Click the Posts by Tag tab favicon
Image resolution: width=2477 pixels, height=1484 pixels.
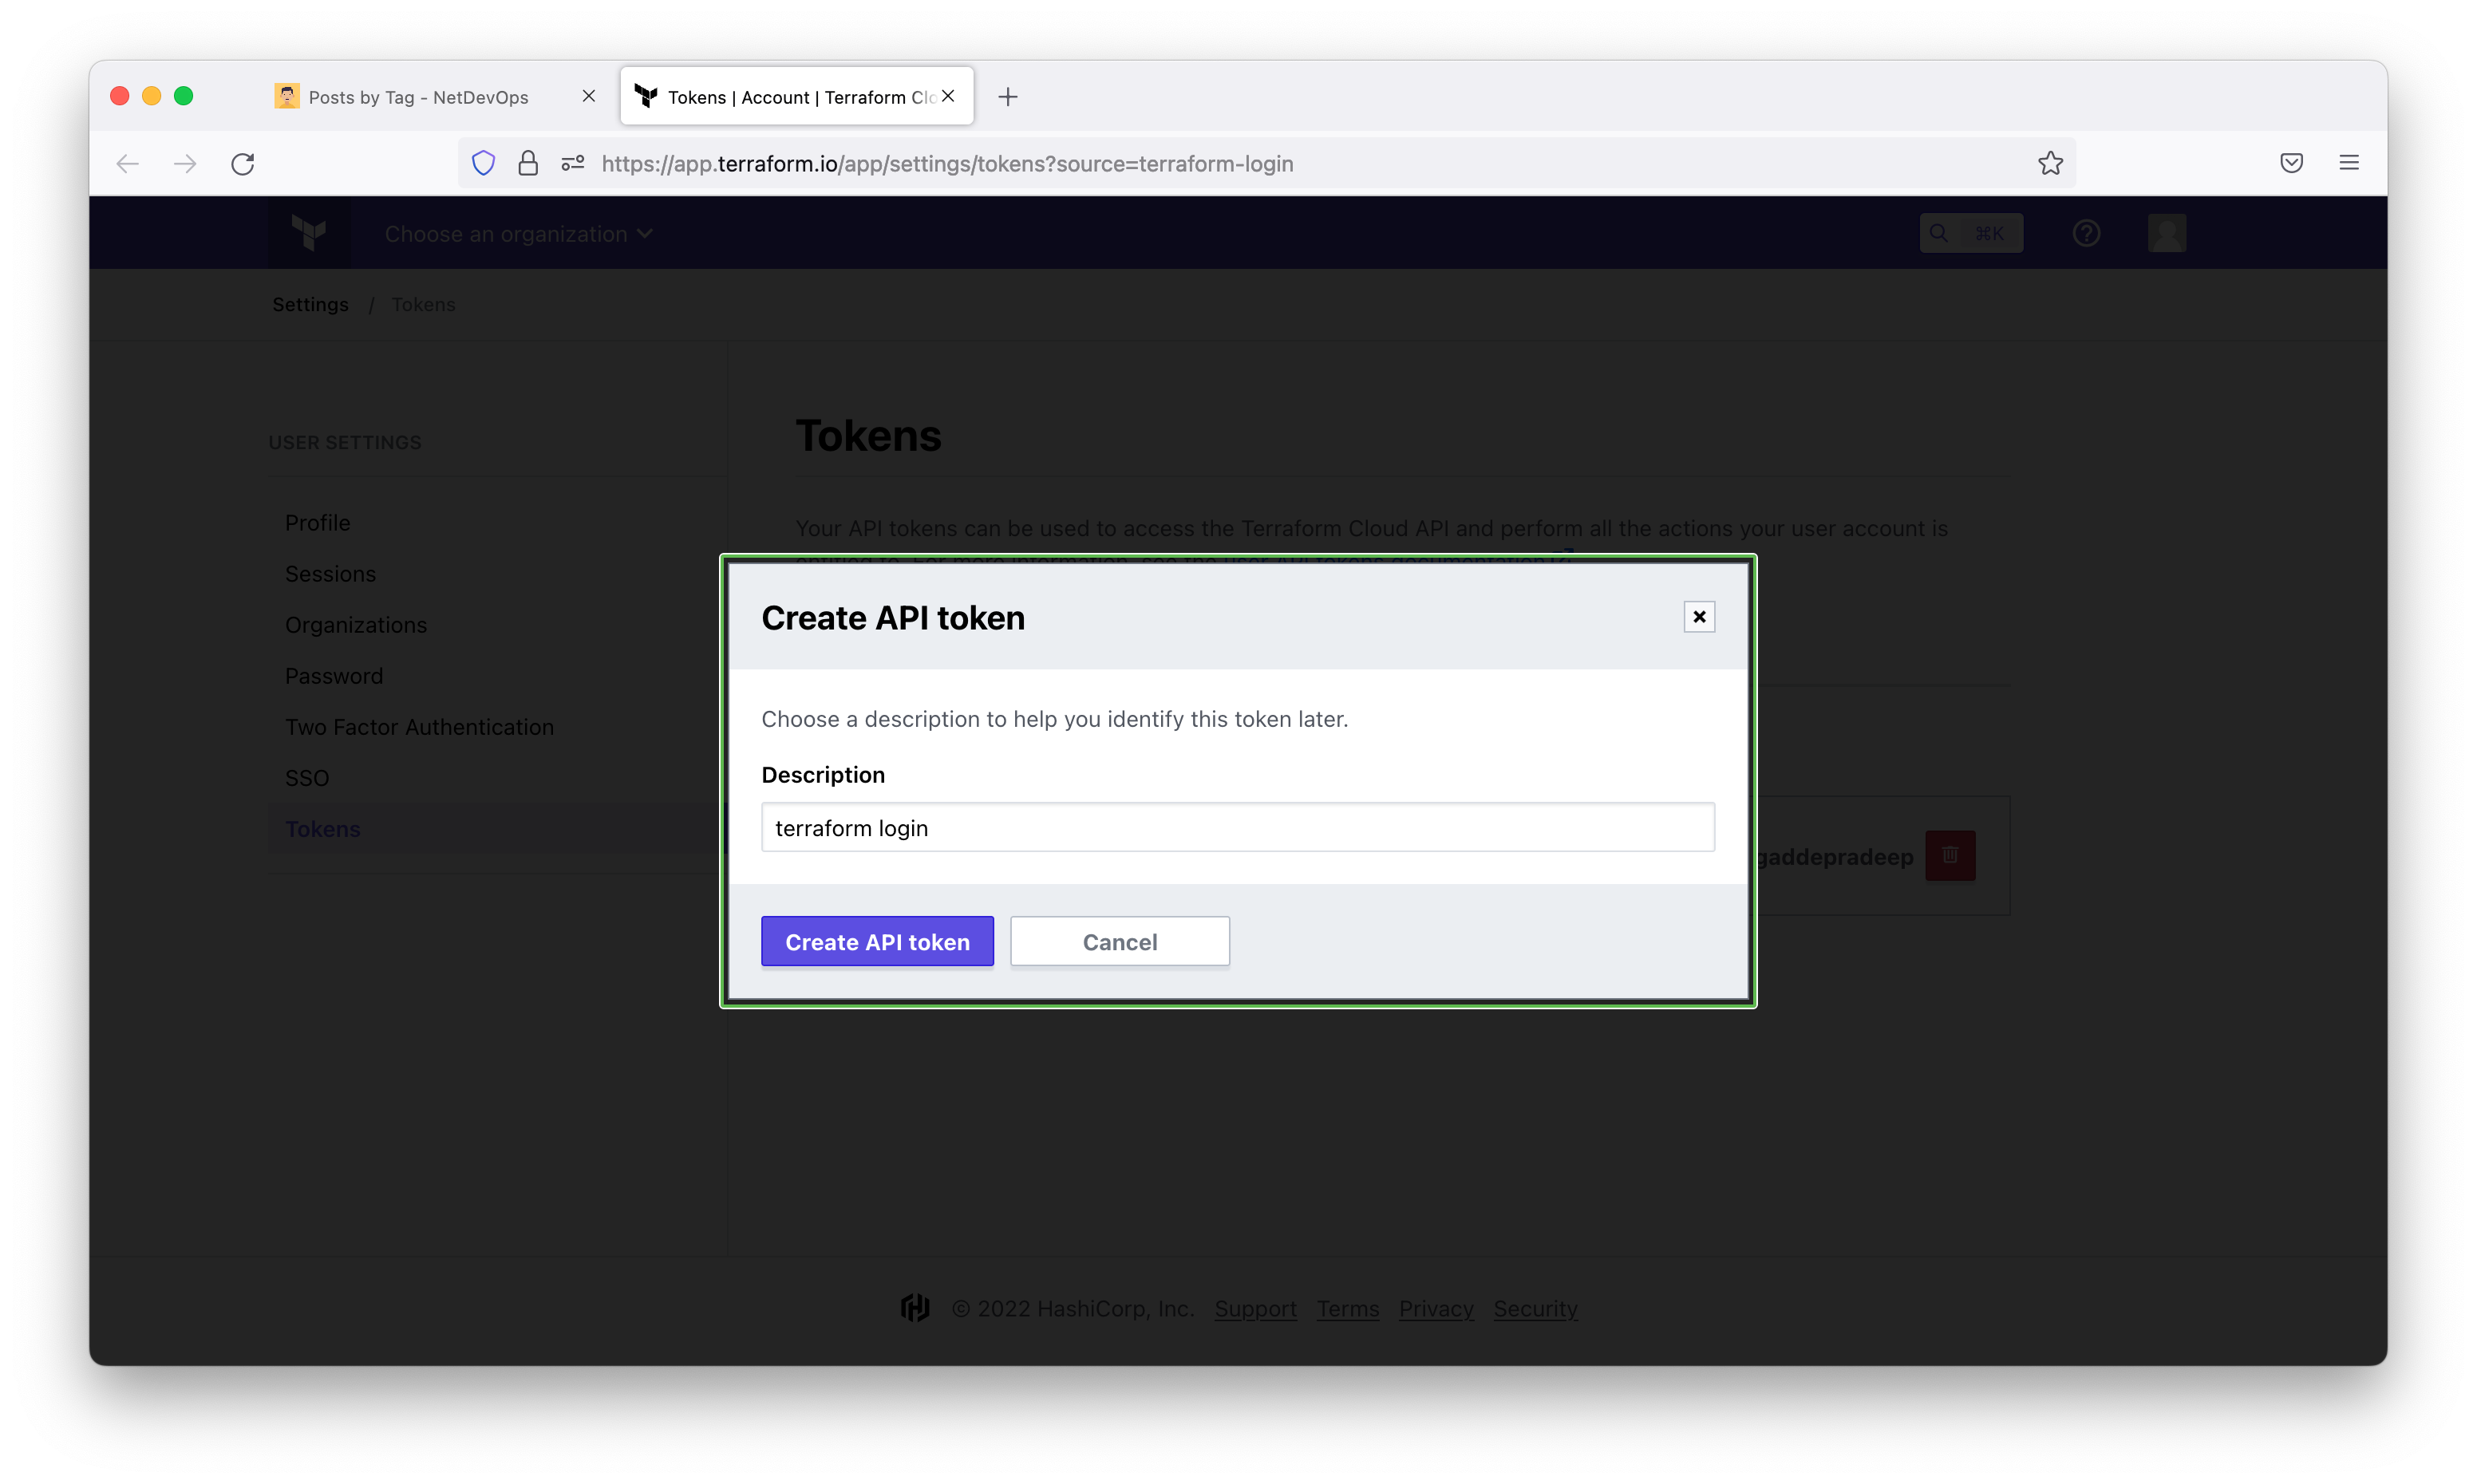[x=287, y=96]
